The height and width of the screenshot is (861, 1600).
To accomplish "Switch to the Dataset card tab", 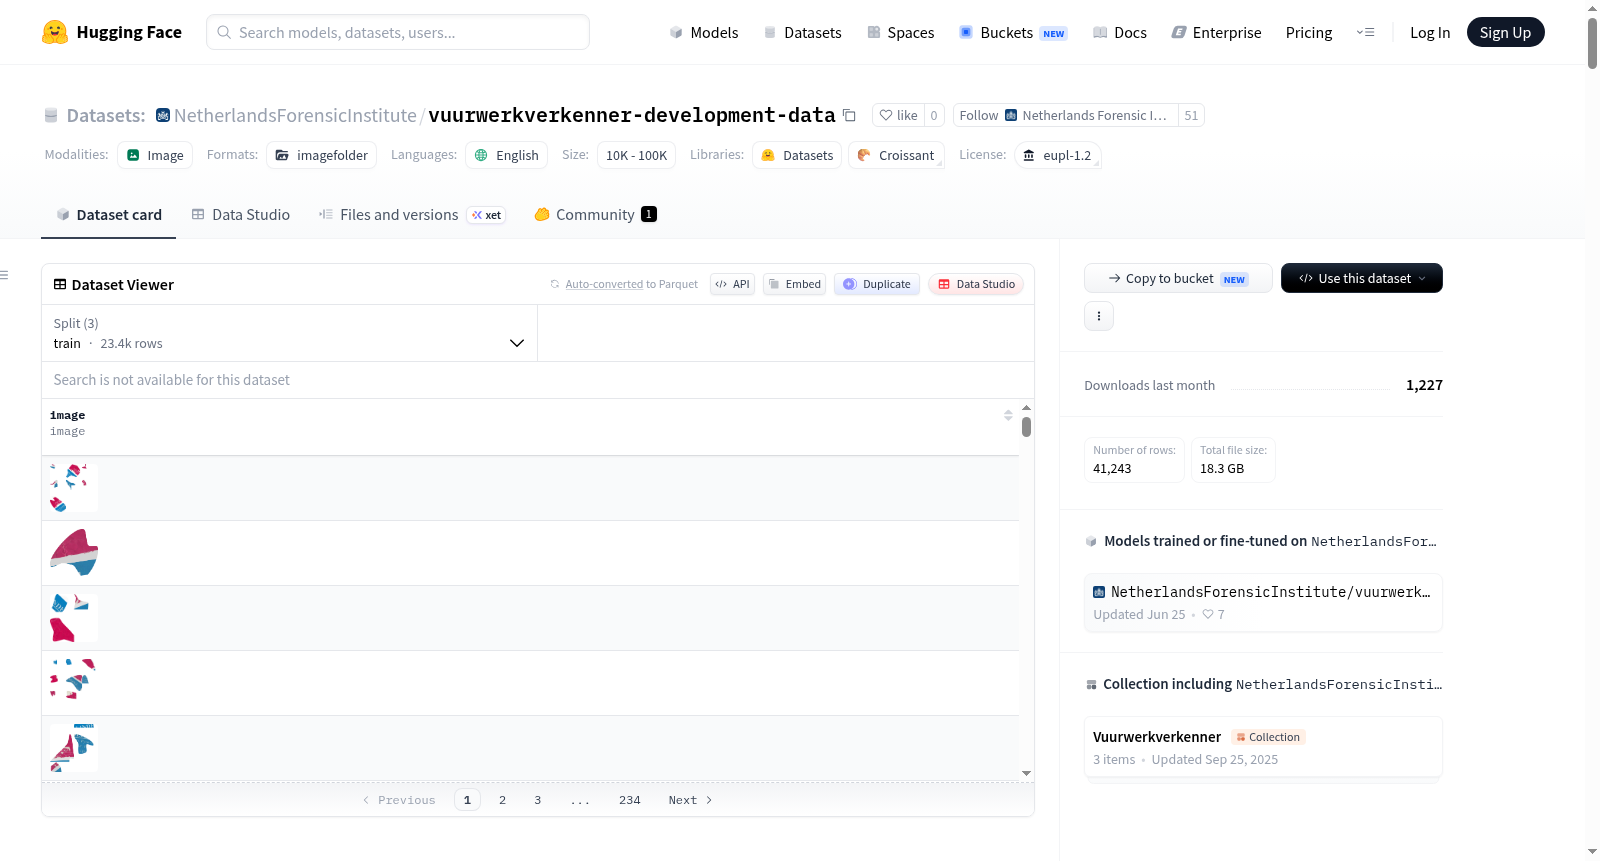I will pyautogui.click(x=108, y=214).
